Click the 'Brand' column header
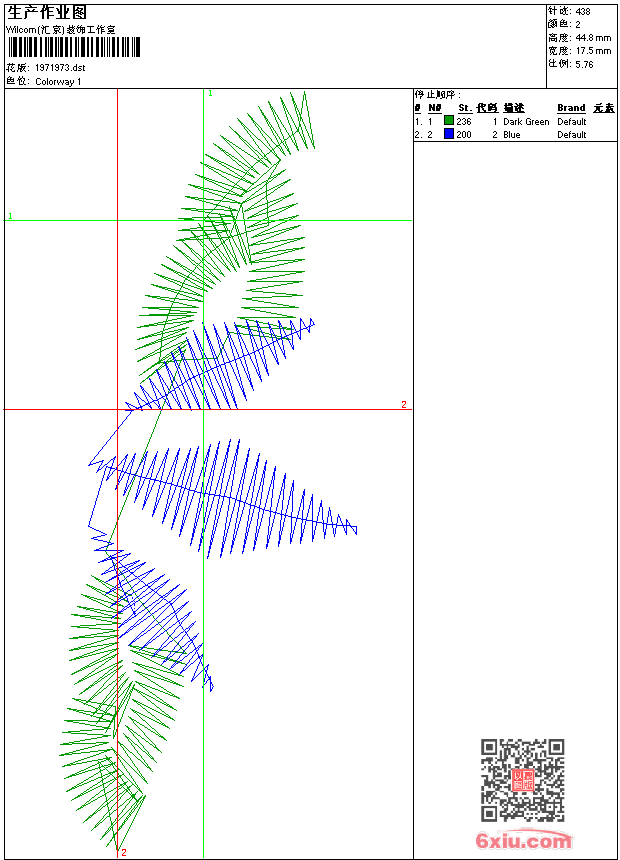The image size is (620, 860). (x=571, y=108)
